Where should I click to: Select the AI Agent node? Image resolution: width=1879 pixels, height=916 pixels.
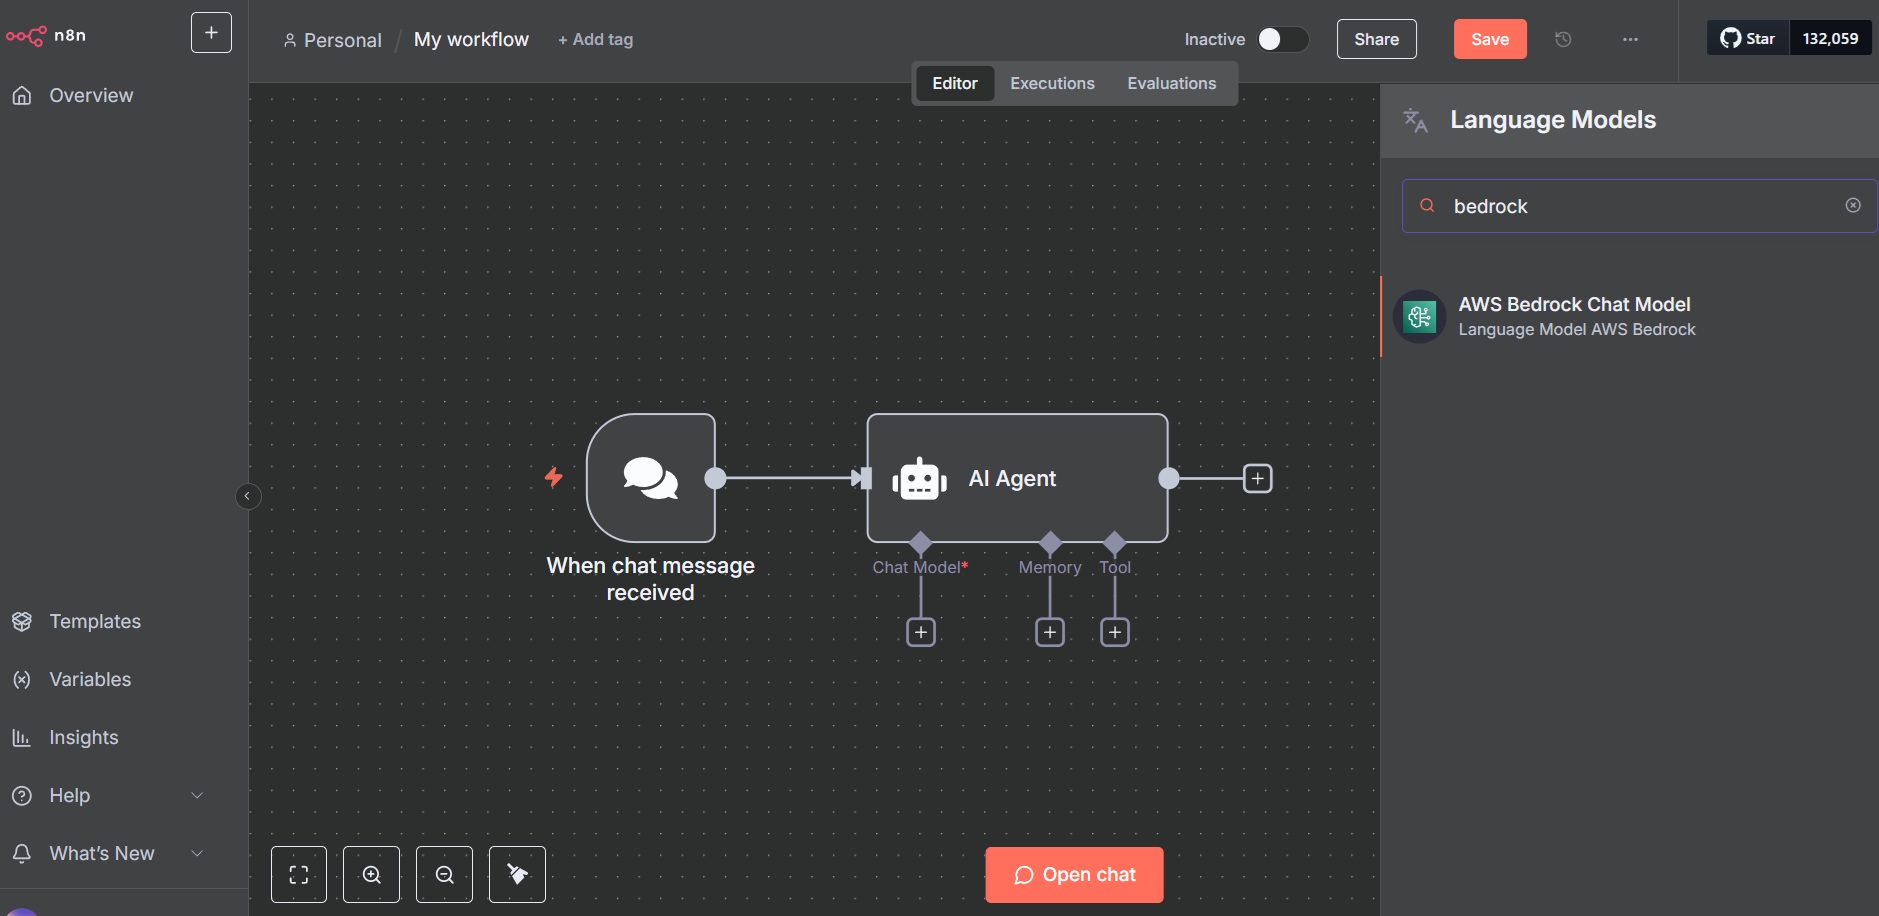coord(1017,478)
